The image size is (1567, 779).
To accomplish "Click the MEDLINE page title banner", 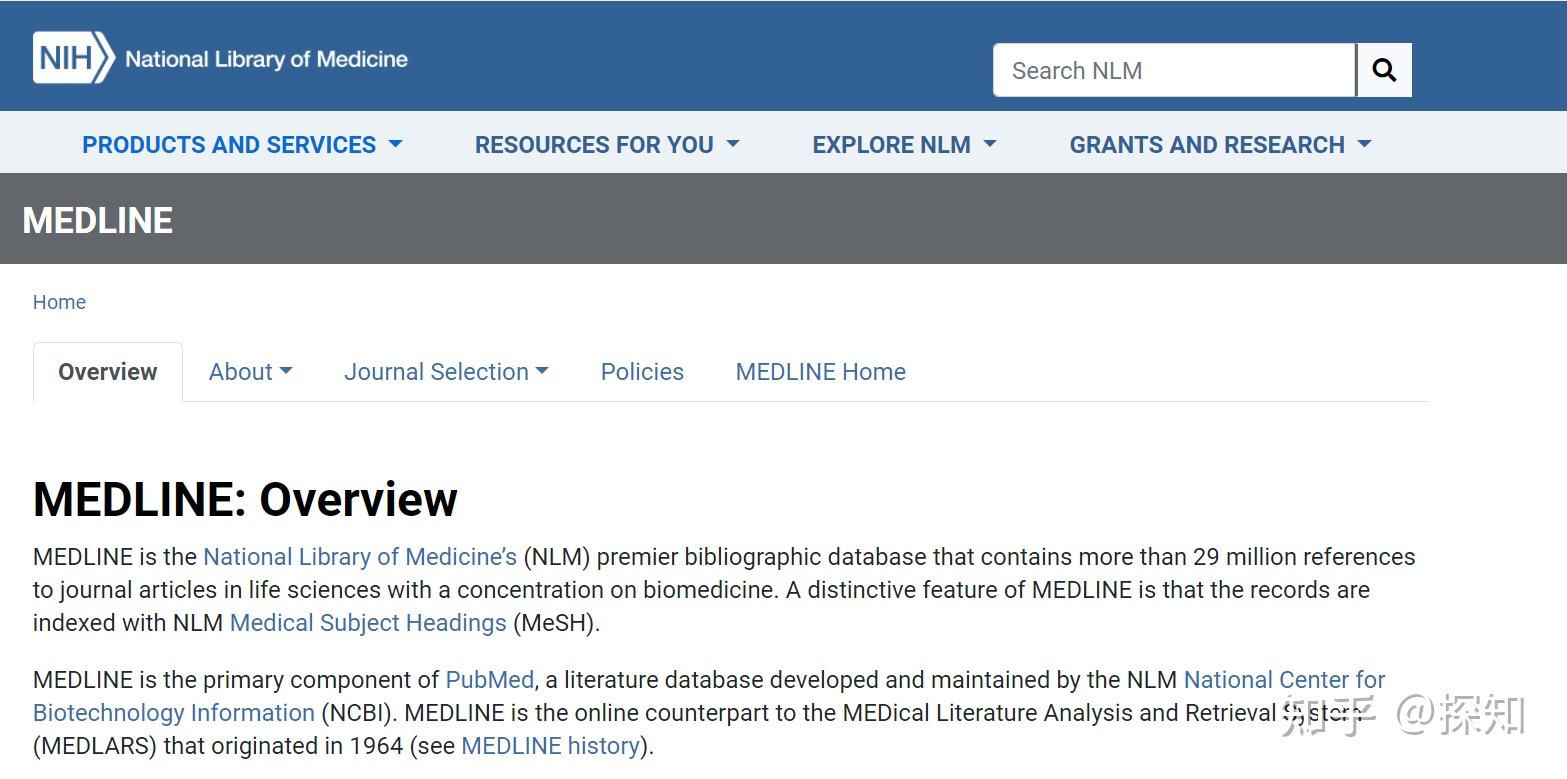I will 98,219.
